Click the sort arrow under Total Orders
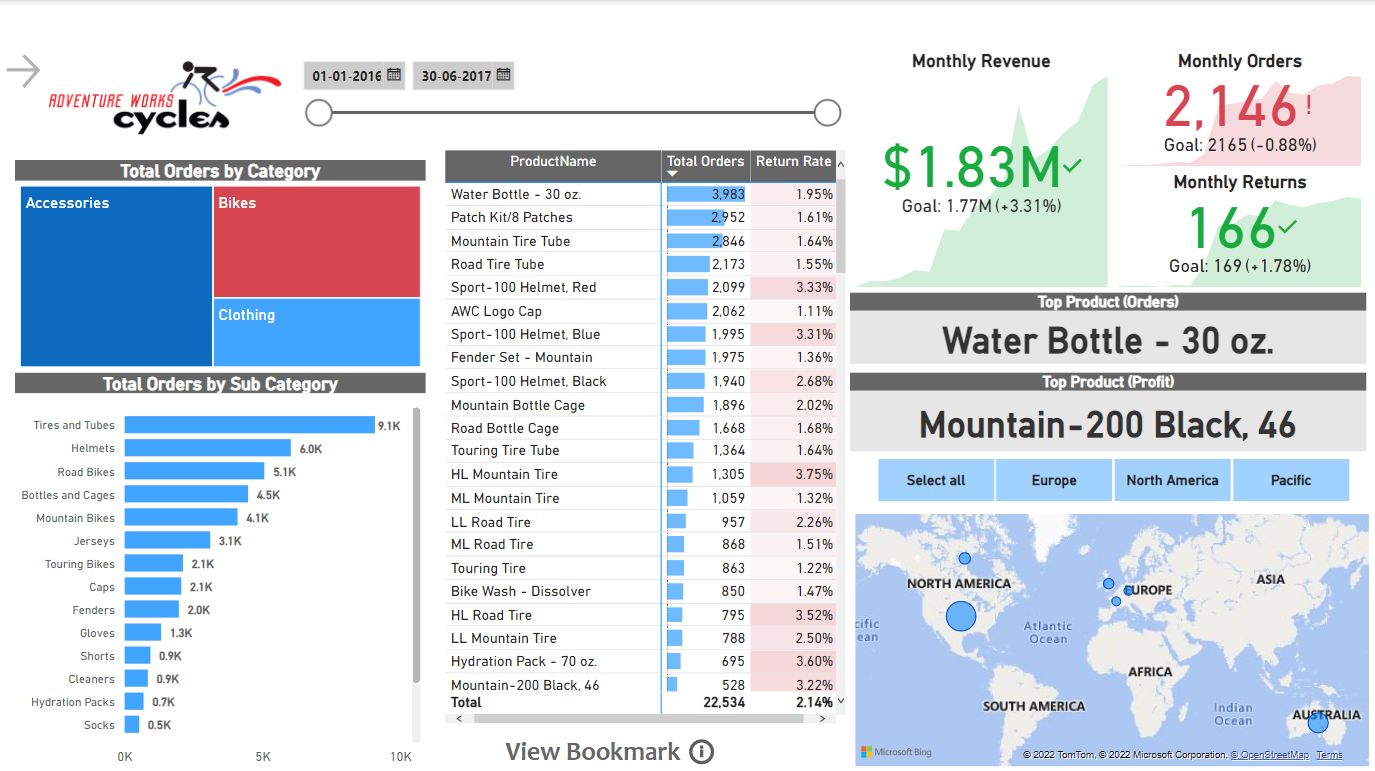This screenshot has height=771, width=1375. point(673,174)
